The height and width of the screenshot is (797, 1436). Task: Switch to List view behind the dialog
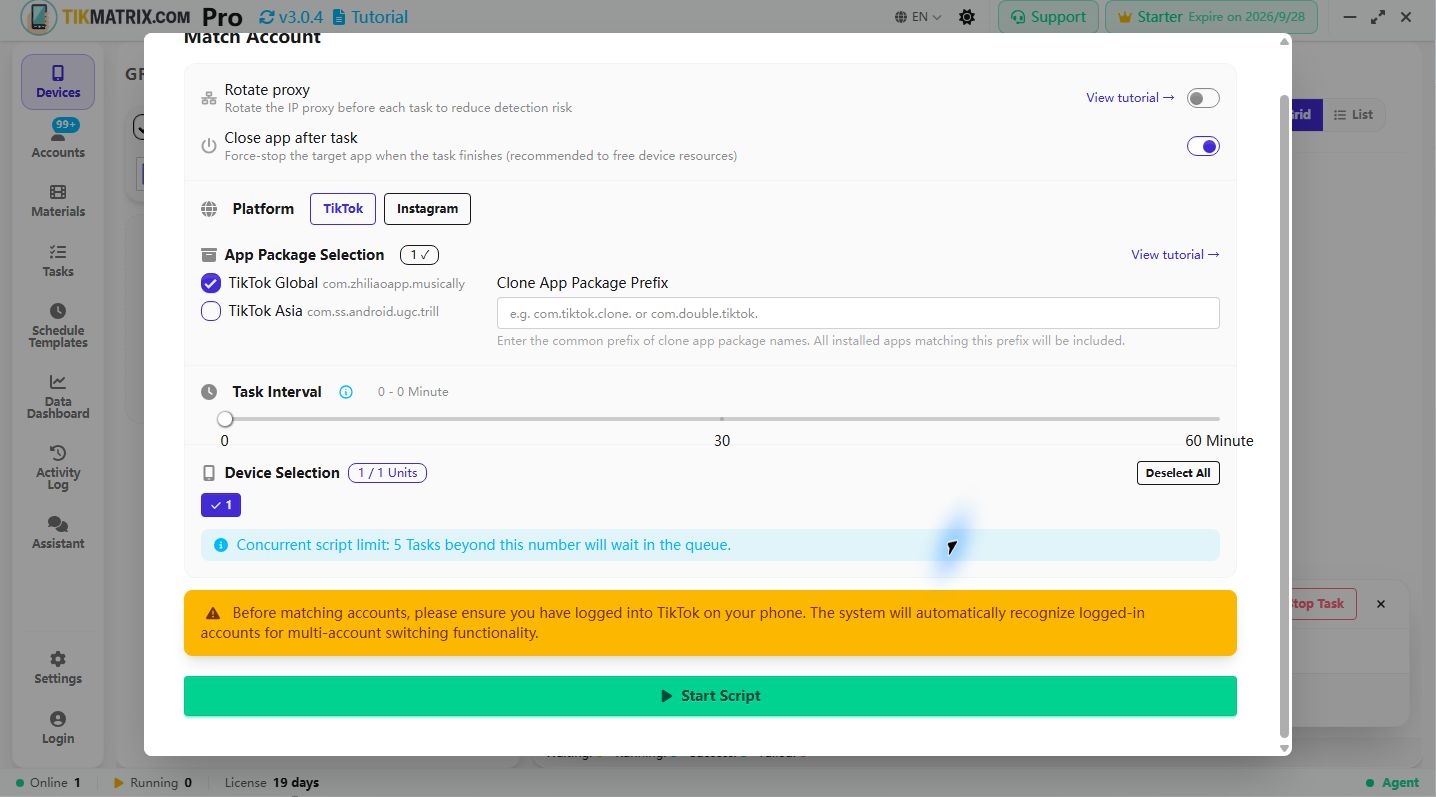point(1353,115)
